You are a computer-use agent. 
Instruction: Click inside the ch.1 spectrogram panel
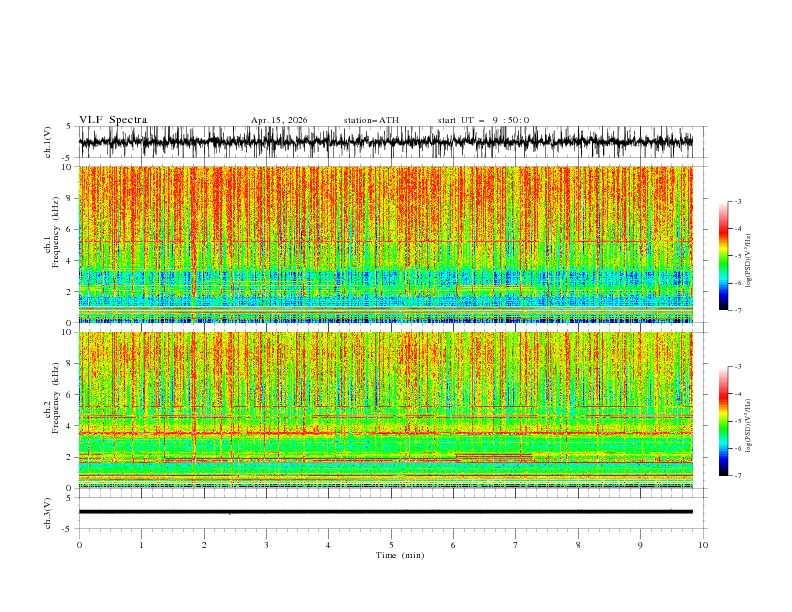[386, 244]
